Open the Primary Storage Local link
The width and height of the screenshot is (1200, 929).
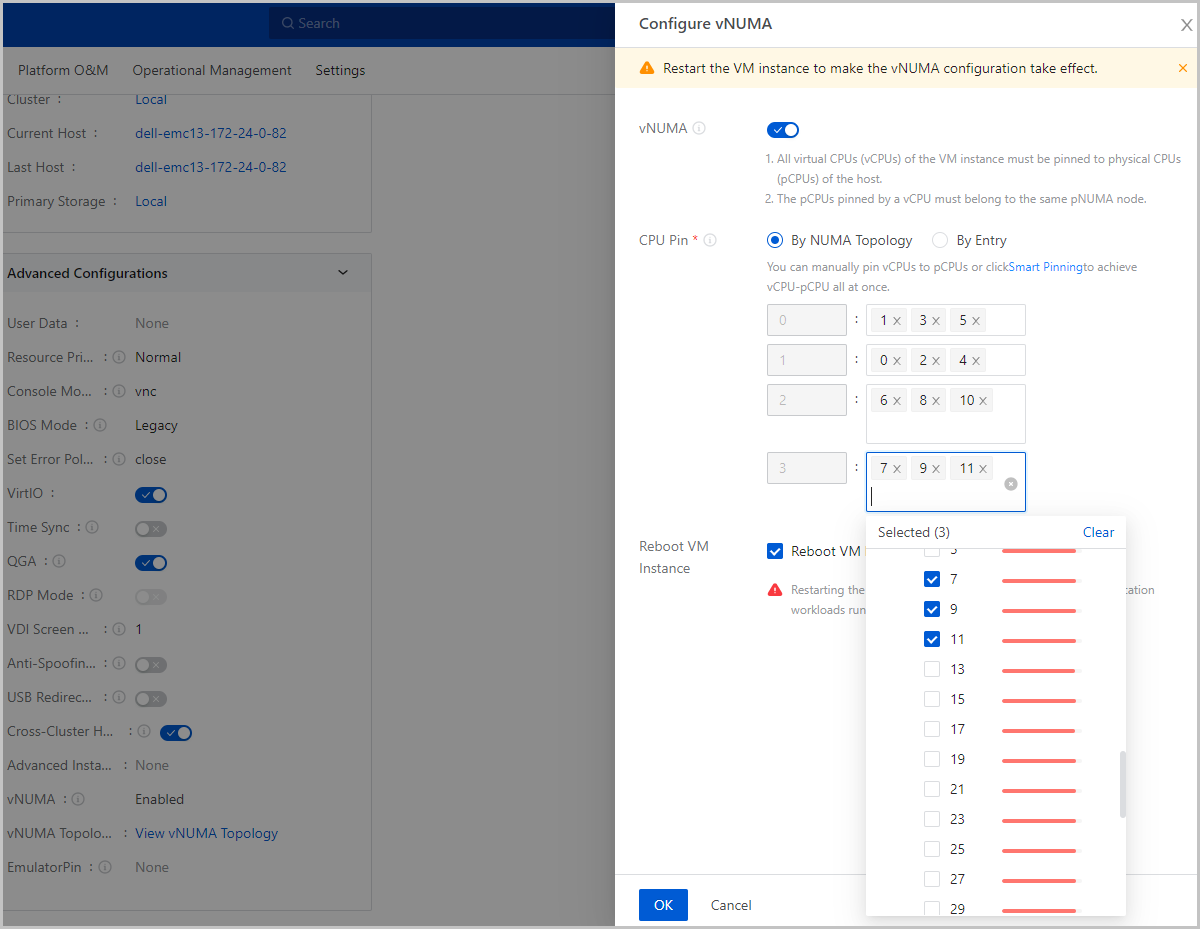(151, 201)
